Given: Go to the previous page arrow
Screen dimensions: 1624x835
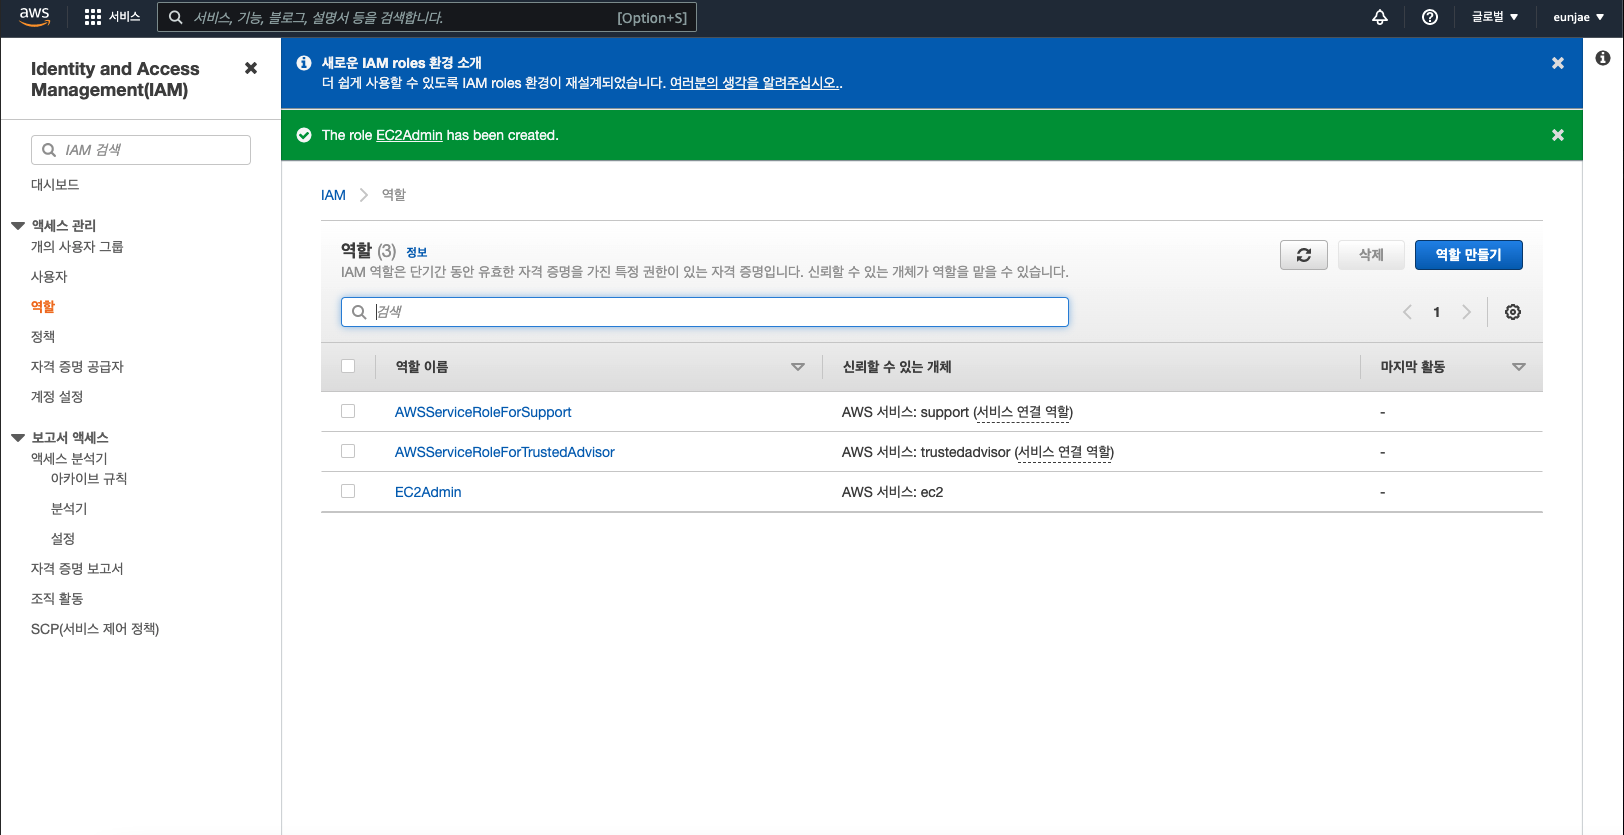Looking at the screenshot, I should coord(1407,312).
